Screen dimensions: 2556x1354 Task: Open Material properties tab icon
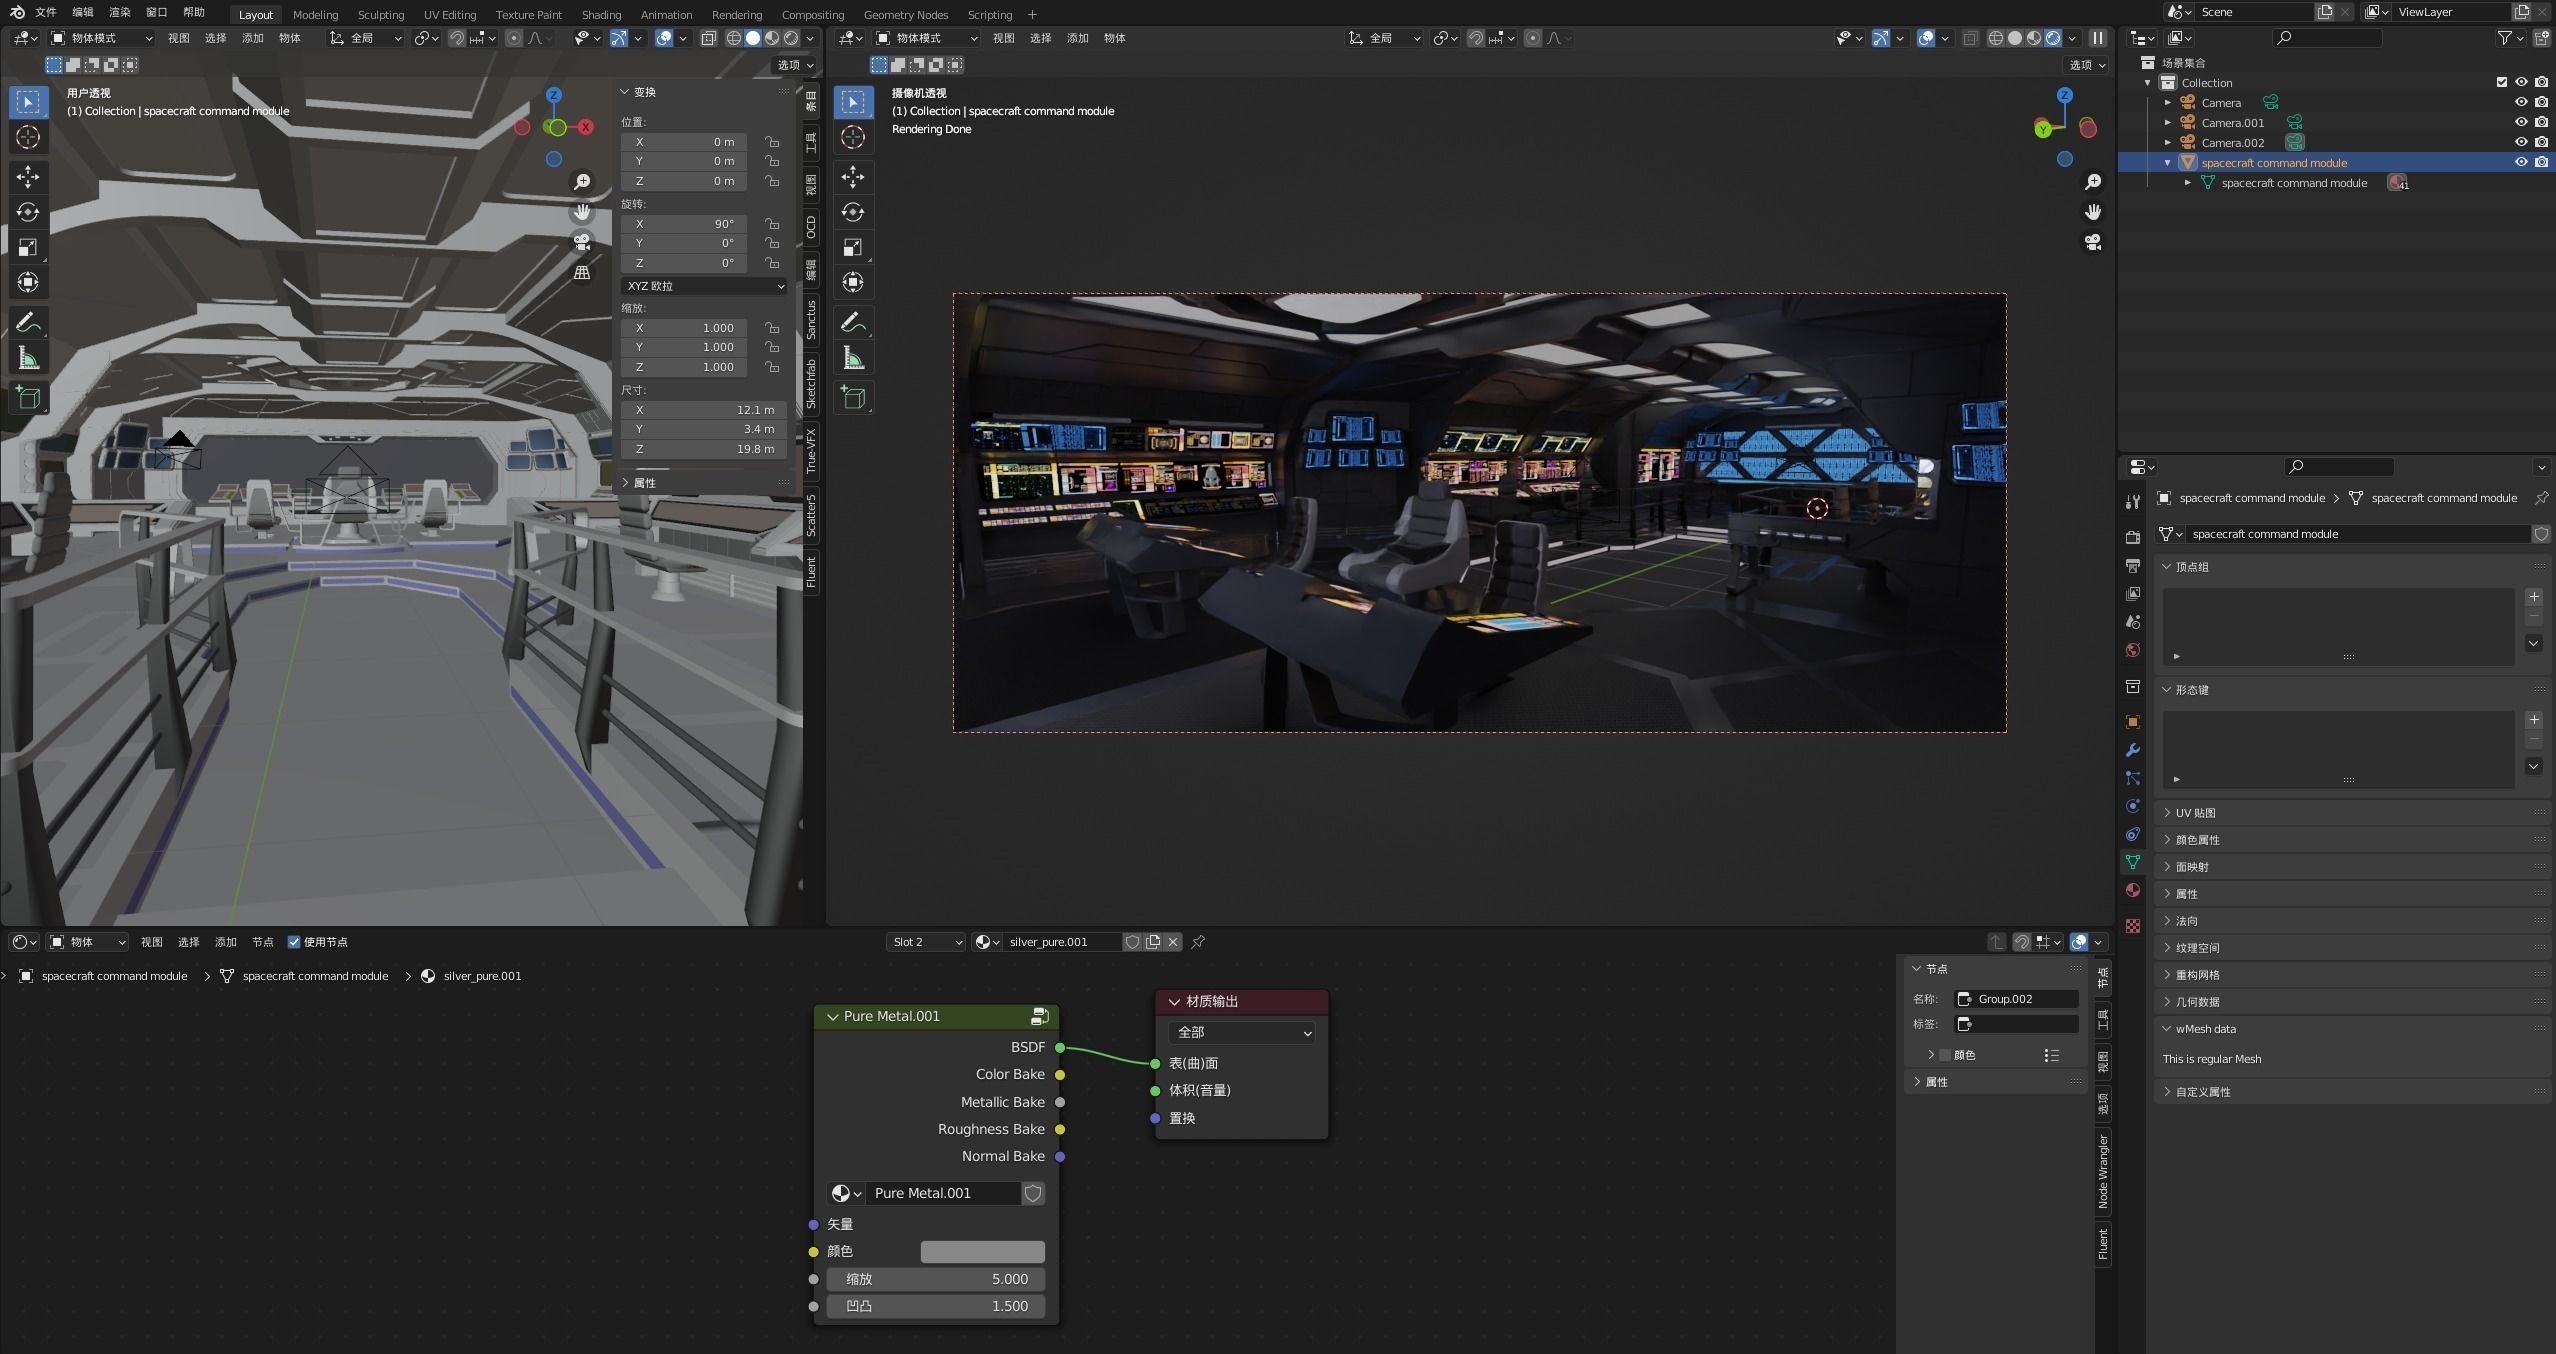point(2133,890)
